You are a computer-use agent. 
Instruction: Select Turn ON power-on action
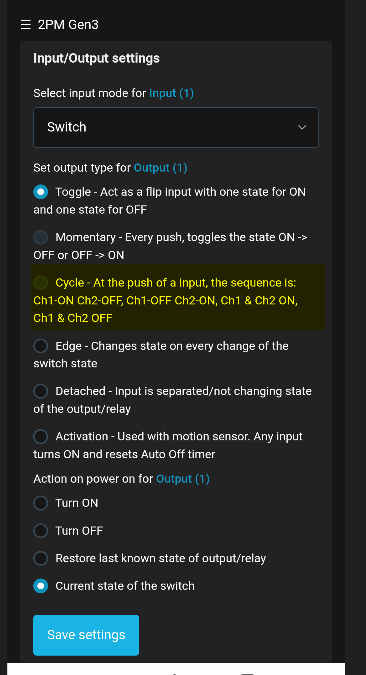(x=40, y=503)
